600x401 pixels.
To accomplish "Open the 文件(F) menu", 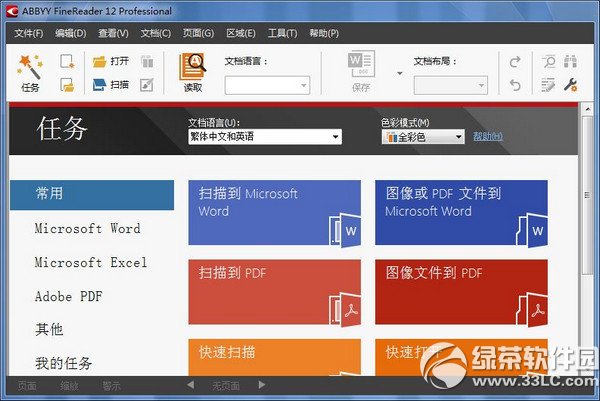I will pyautogui.click(x=29, y=33).
